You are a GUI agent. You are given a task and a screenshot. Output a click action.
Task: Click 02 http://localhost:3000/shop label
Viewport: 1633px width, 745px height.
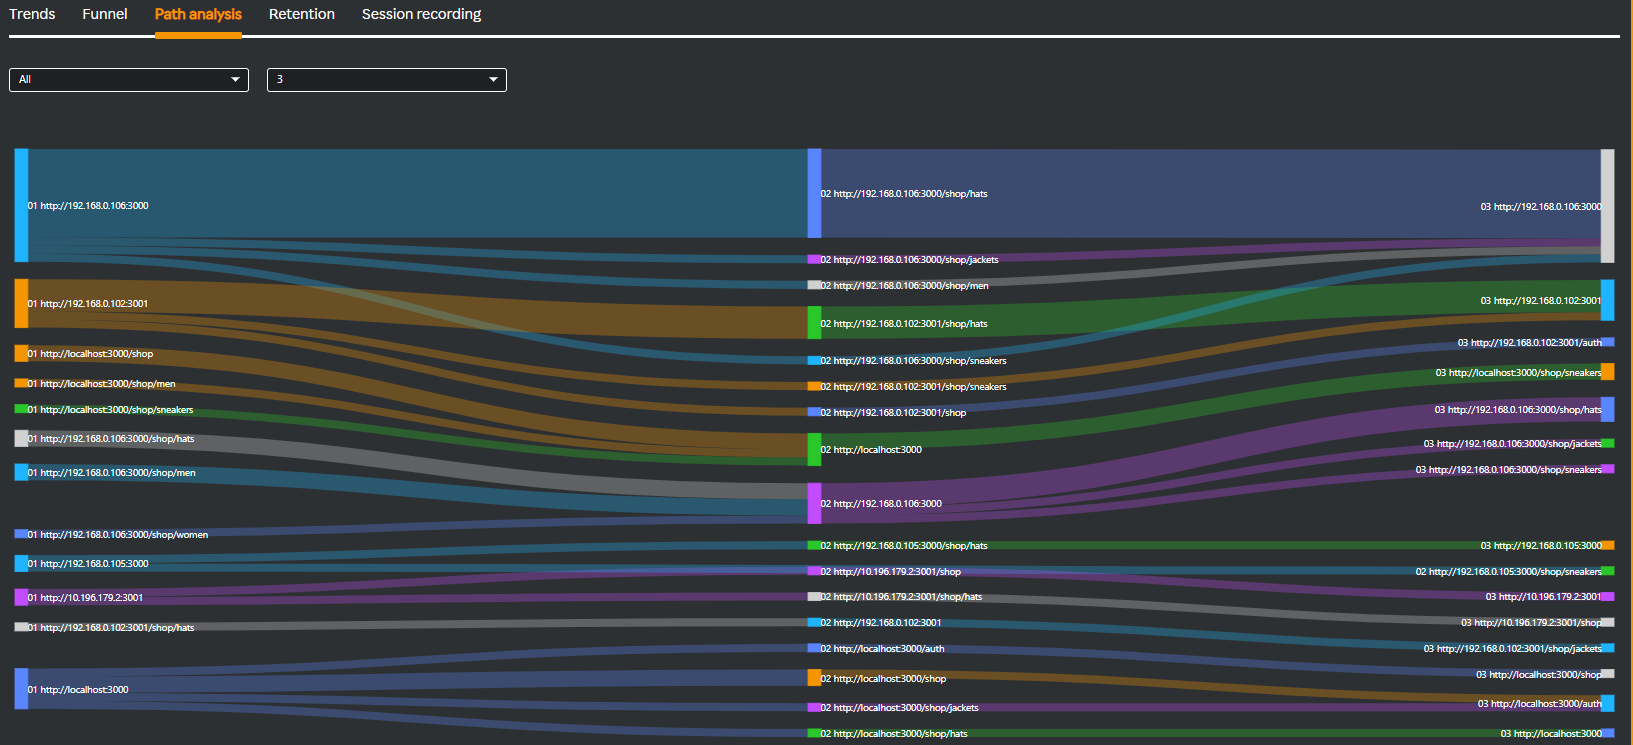pos(884,679)
